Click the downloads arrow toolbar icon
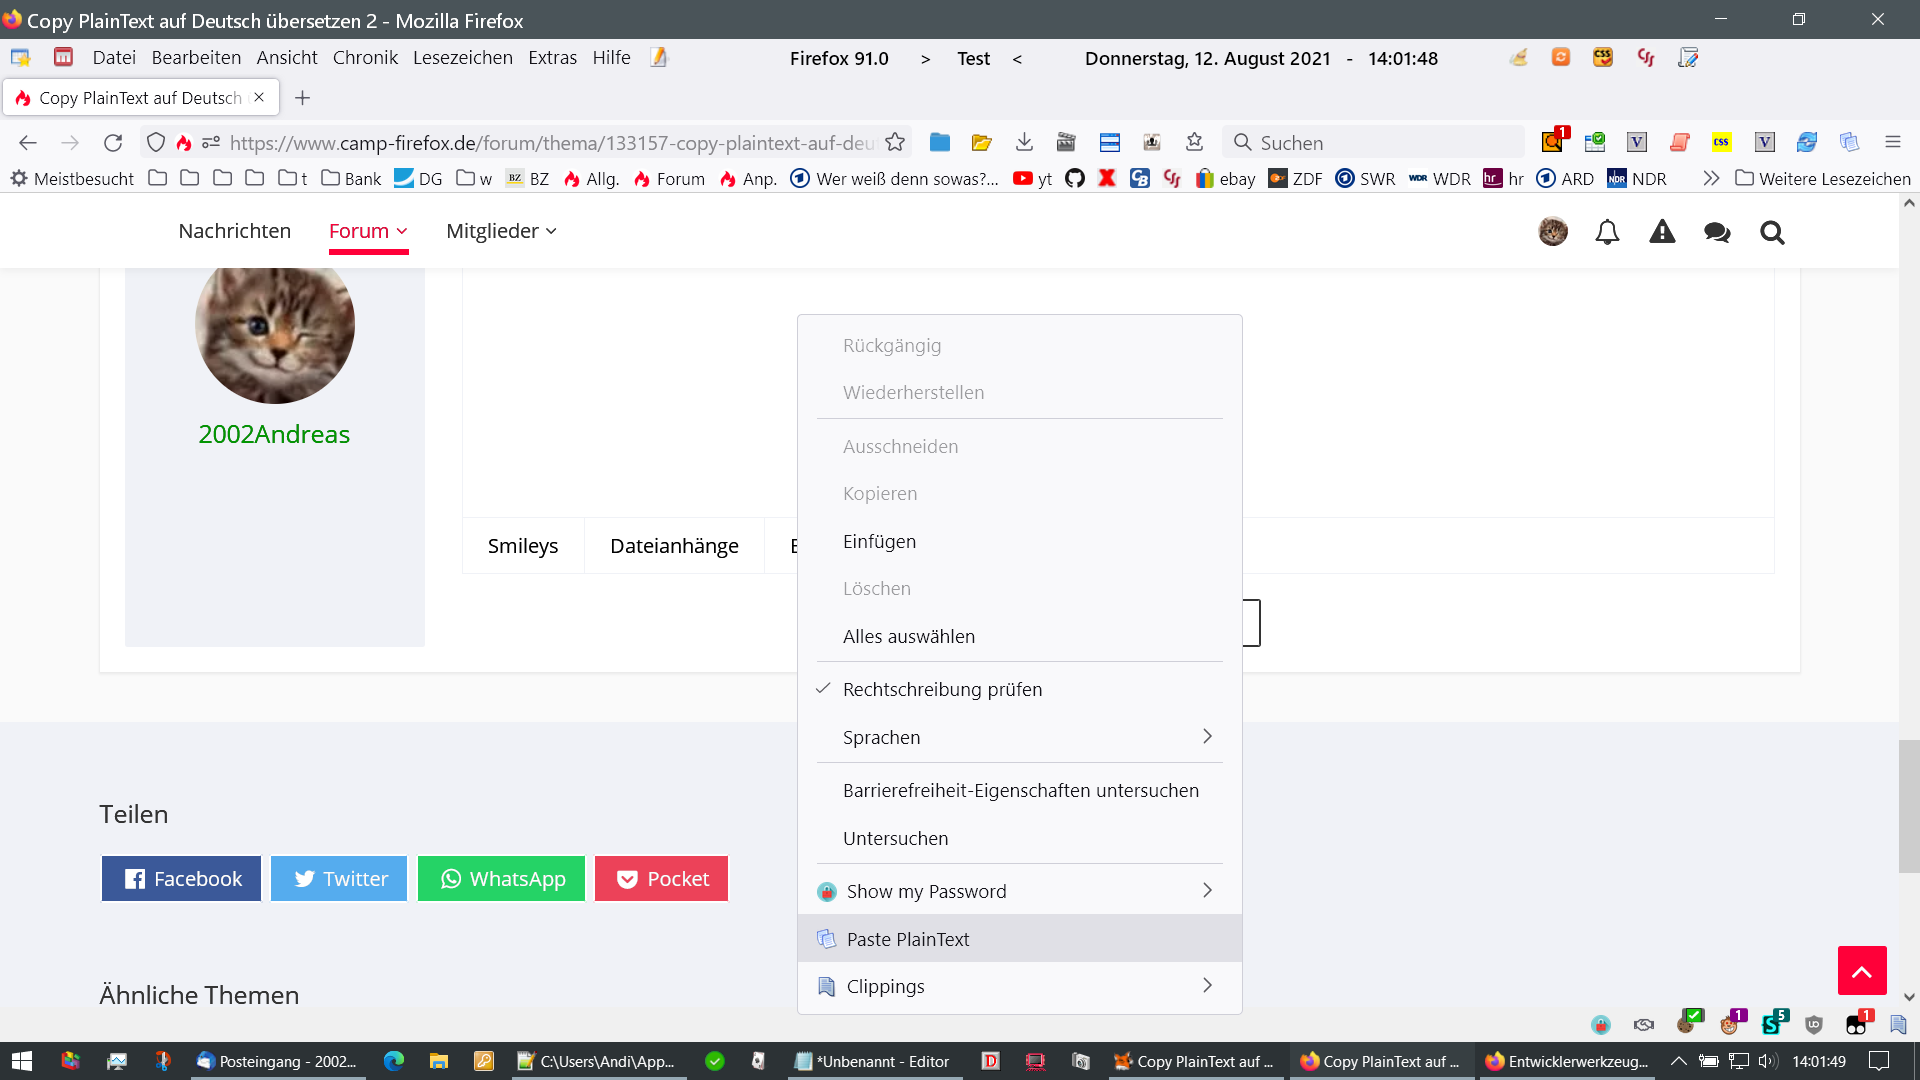 pos(1024,142)
